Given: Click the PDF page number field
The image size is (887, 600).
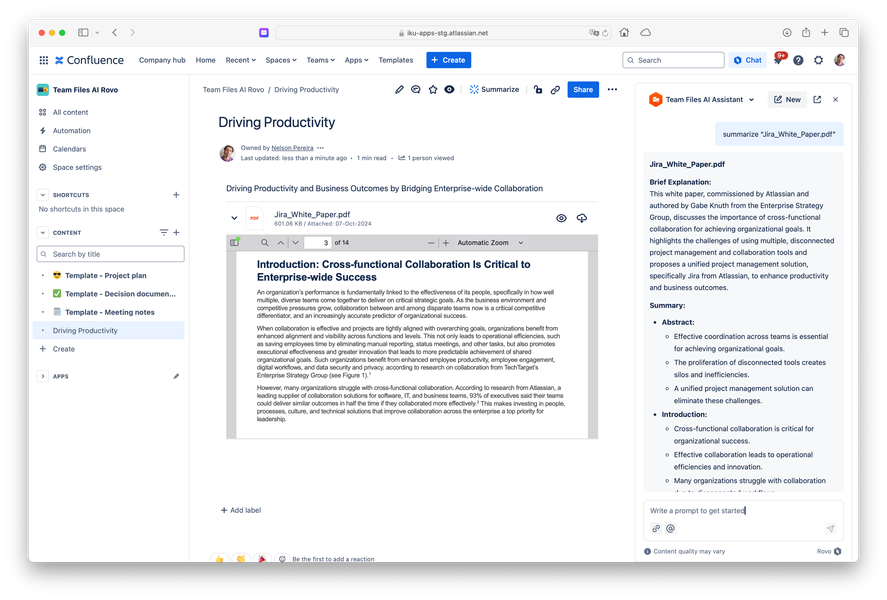Looking at the screenshot, I should 318,243.
